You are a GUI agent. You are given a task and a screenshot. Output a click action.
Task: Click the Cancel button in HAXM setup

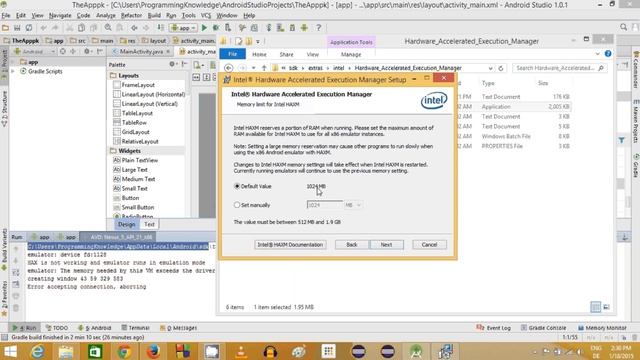coord(429,244)
